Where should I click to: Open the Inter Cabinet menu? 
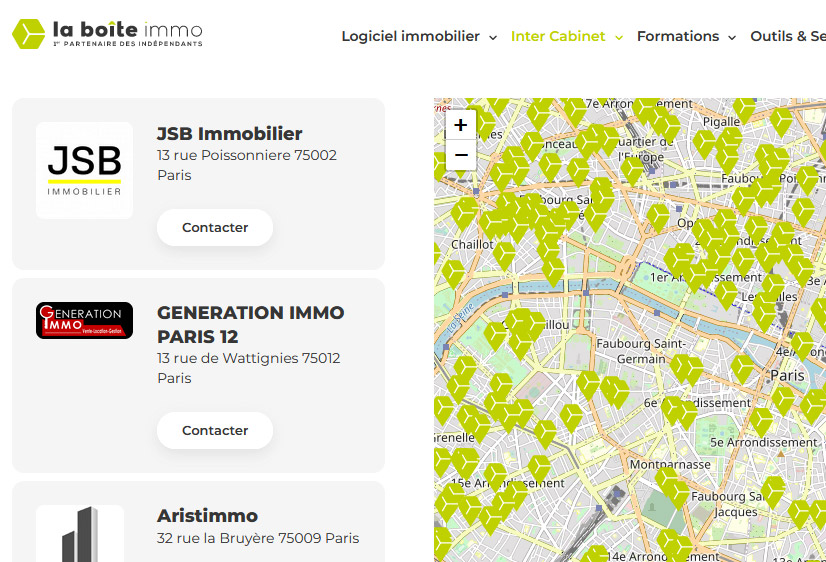point(558,36)
